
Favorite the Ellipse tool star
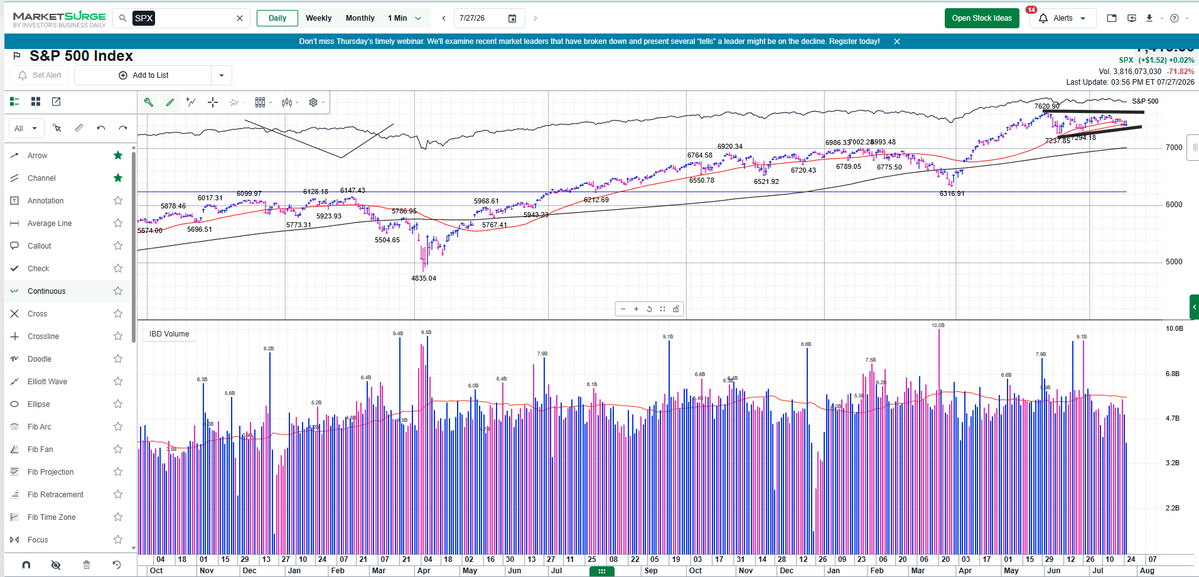click(x=118, y=404)
